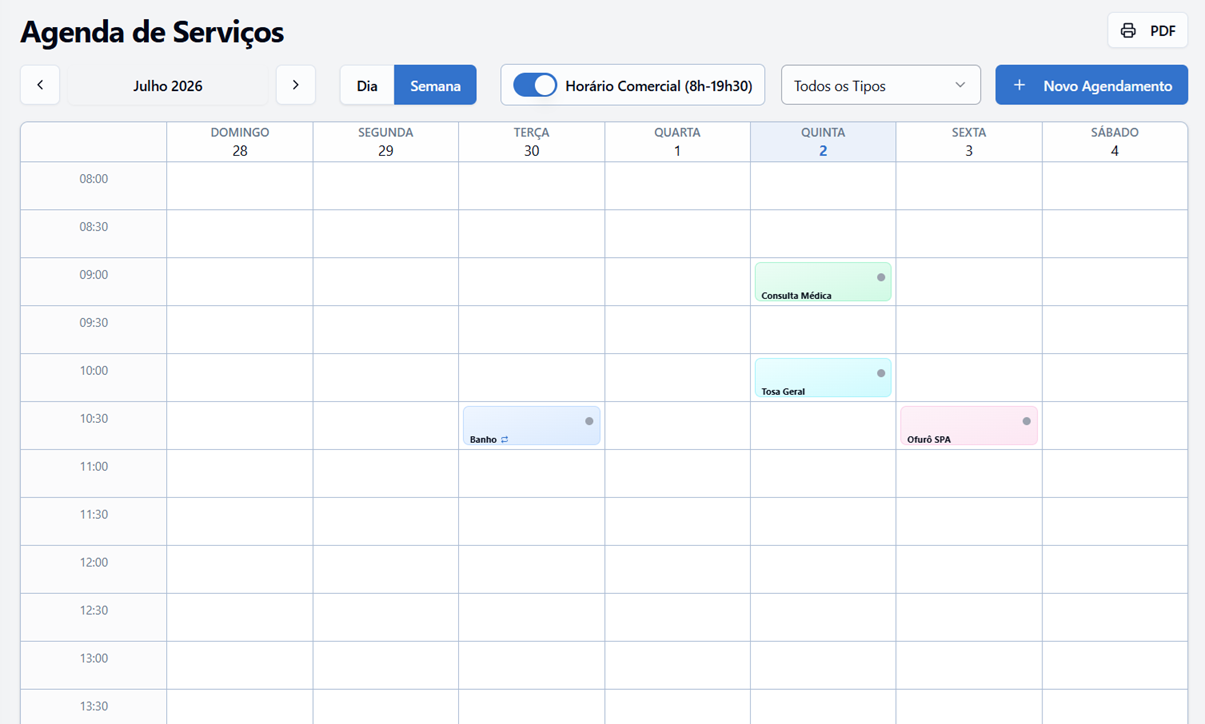Select the Terça 30 column header

point(532,141)
